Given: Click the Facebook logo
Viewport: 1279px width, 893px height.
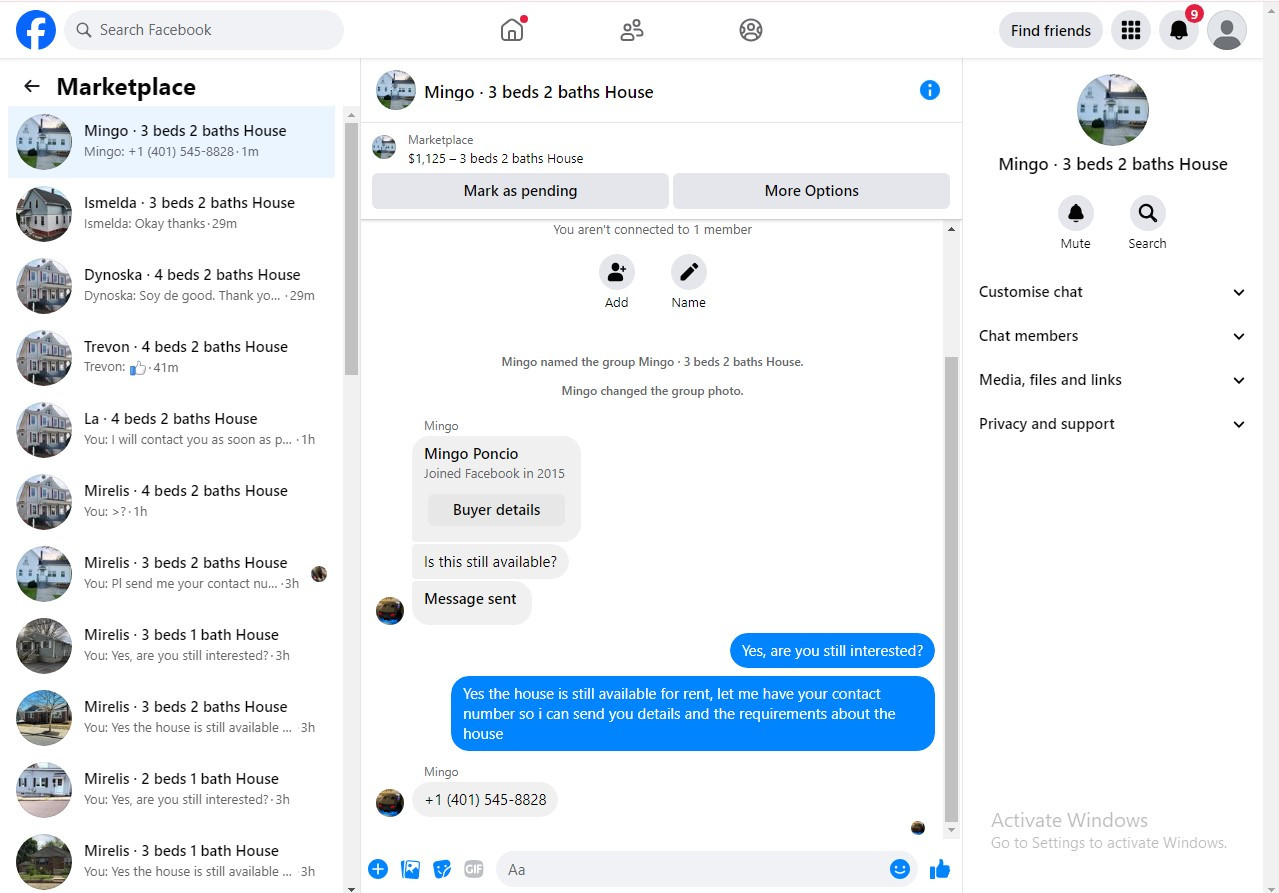Looking at the screenshot, I should 36,30.
